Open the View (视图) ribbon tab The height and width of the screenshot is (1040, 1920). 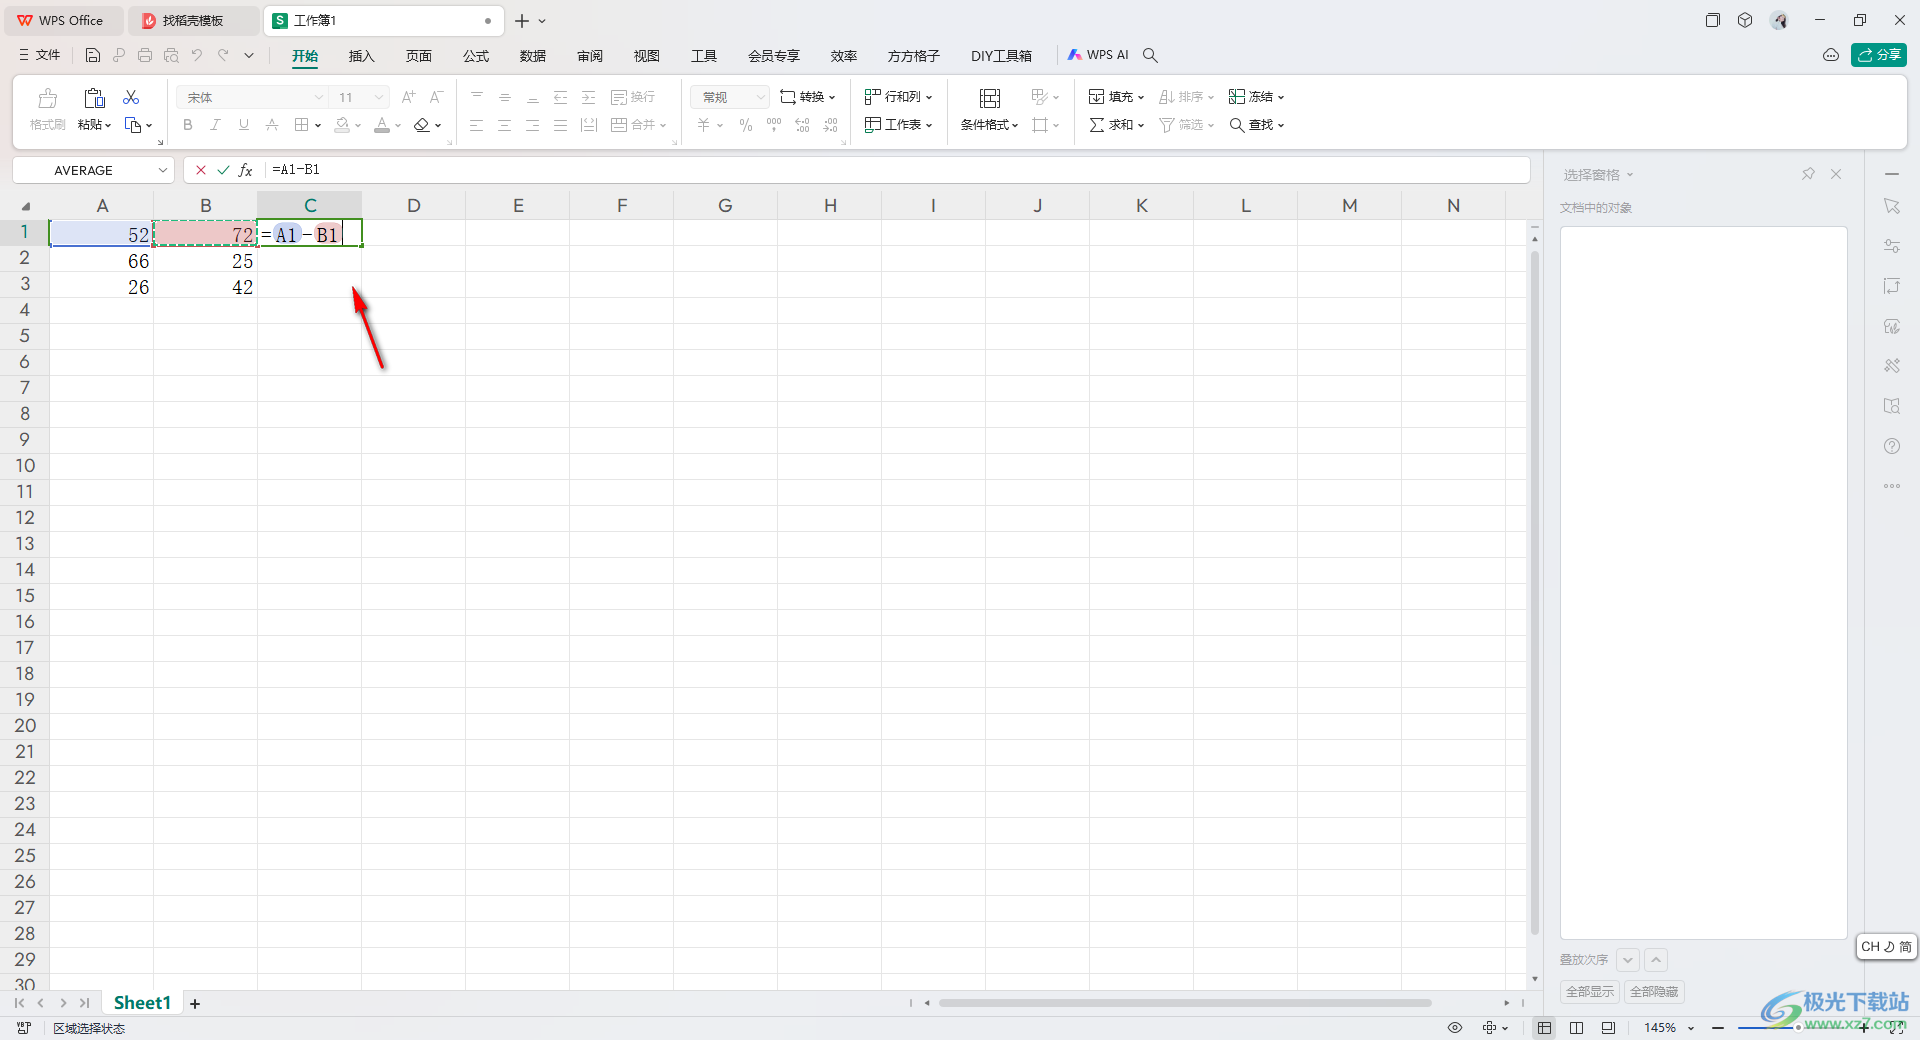[647, 56]
